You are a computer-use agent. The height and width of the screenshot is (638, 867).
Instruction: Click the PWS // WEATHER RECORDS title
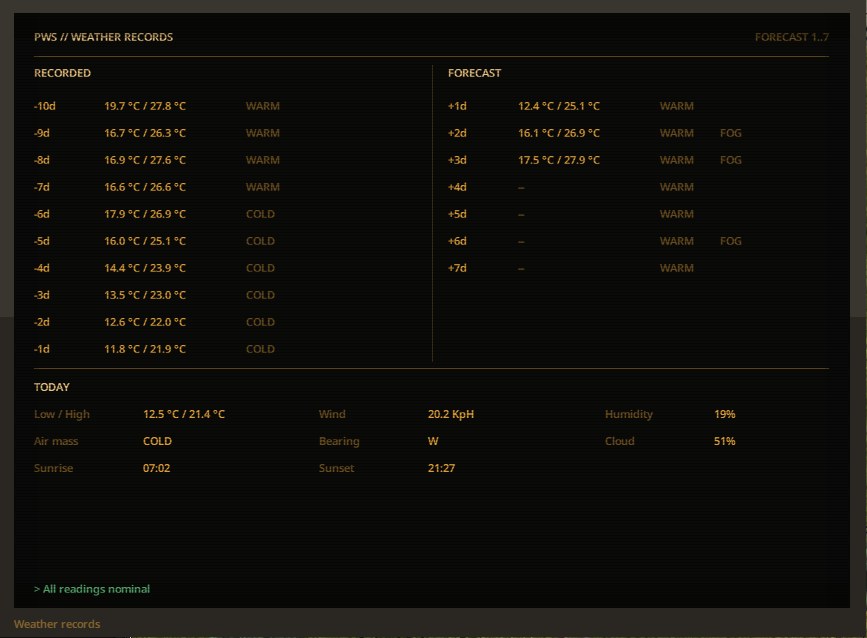point(103,37)
